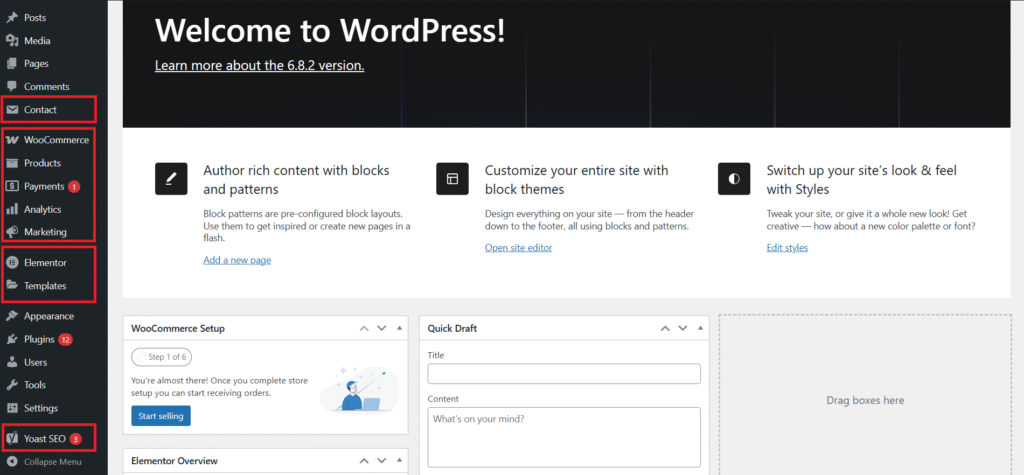This screenshot has height=475, width=1024.
Task: Open the Products menu item
Action: click(x=42, y=163)
